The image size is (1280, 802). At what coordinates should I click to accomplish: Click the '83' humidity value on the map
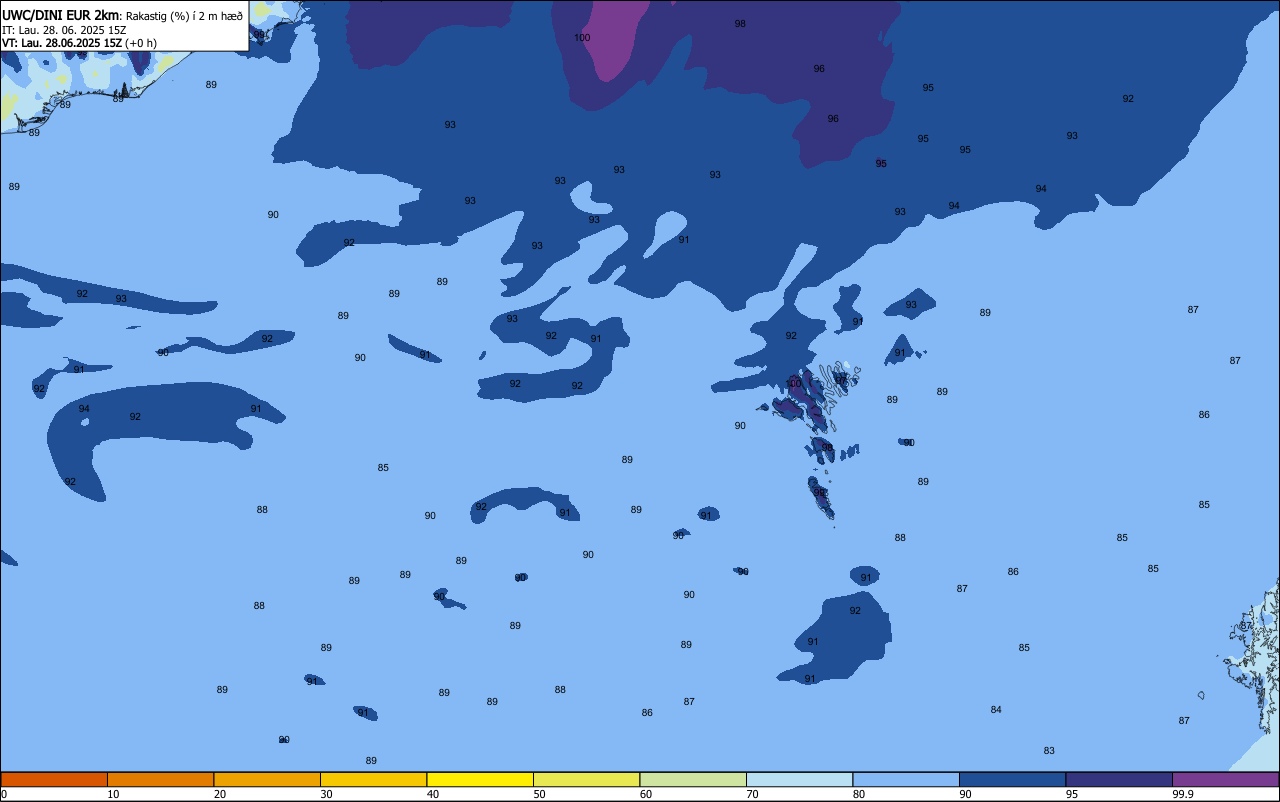coord(1049,751)
